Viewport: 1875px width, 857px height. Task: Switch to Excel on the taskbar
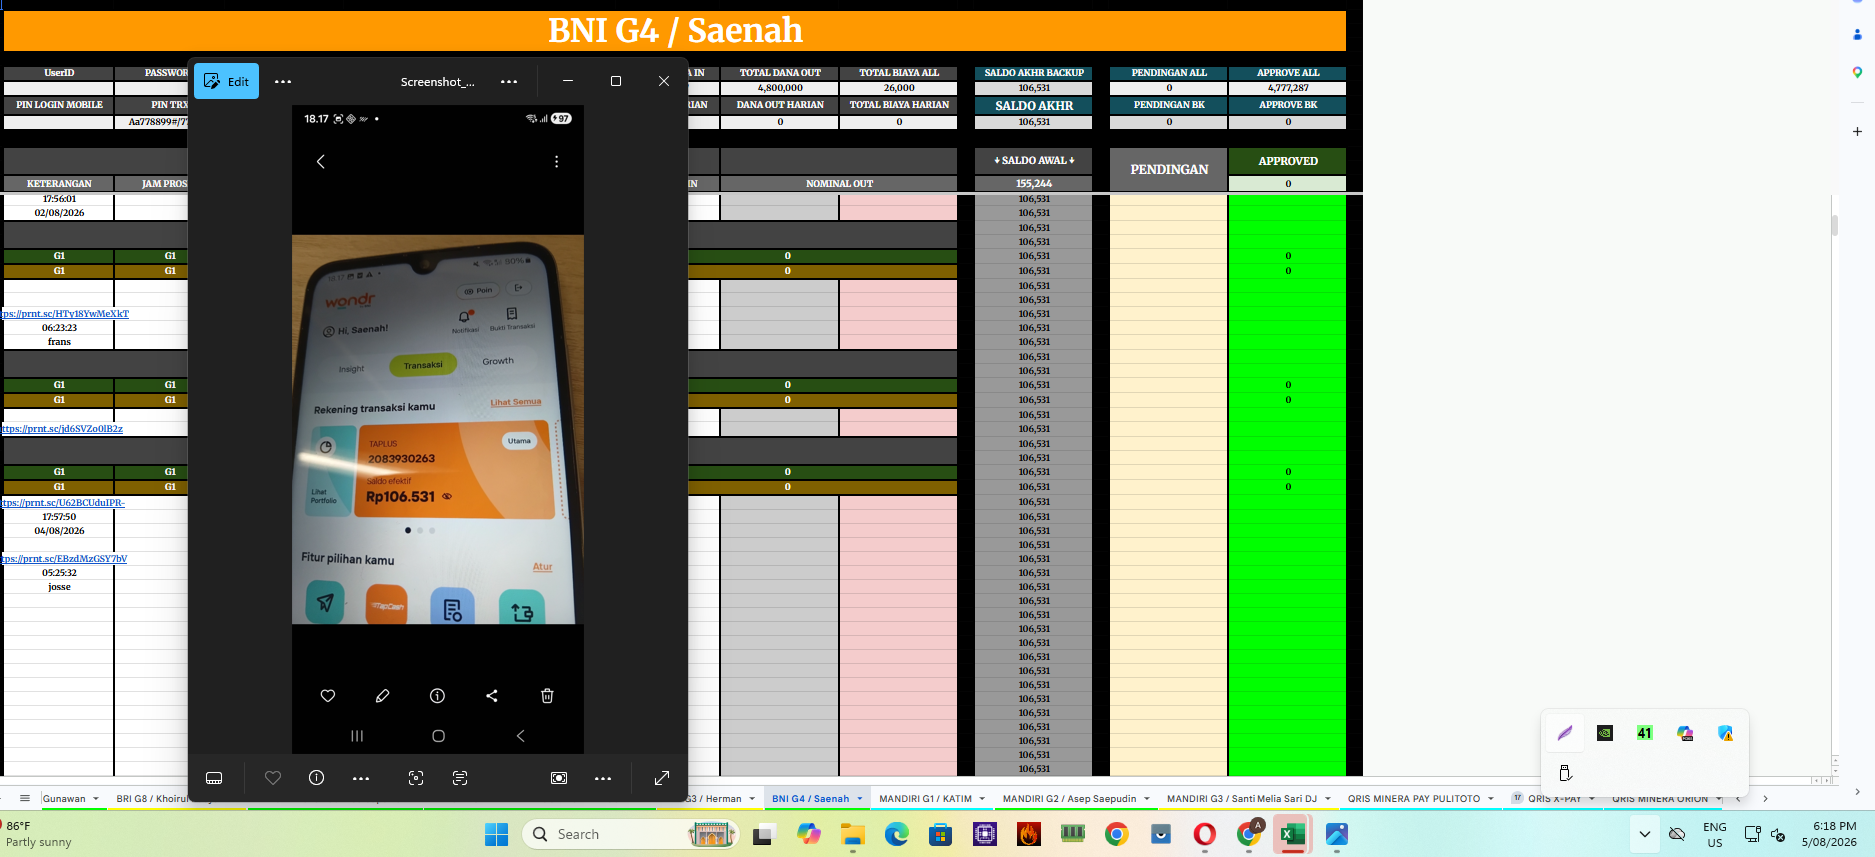tap(1293, 834)
